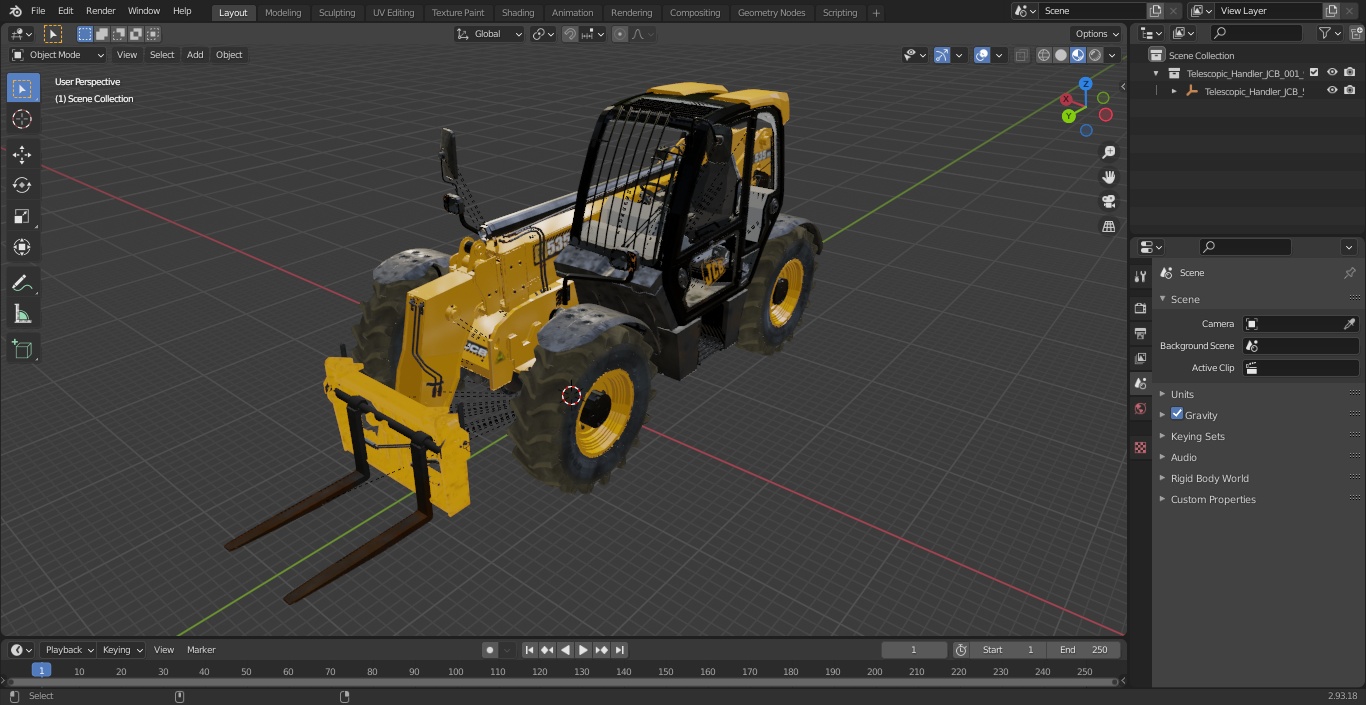Image resolution: width=1366 pixels, height=705 pixels.
Task: Choose the Move tool
Action: pyautogui.click(x=22, y=154)
